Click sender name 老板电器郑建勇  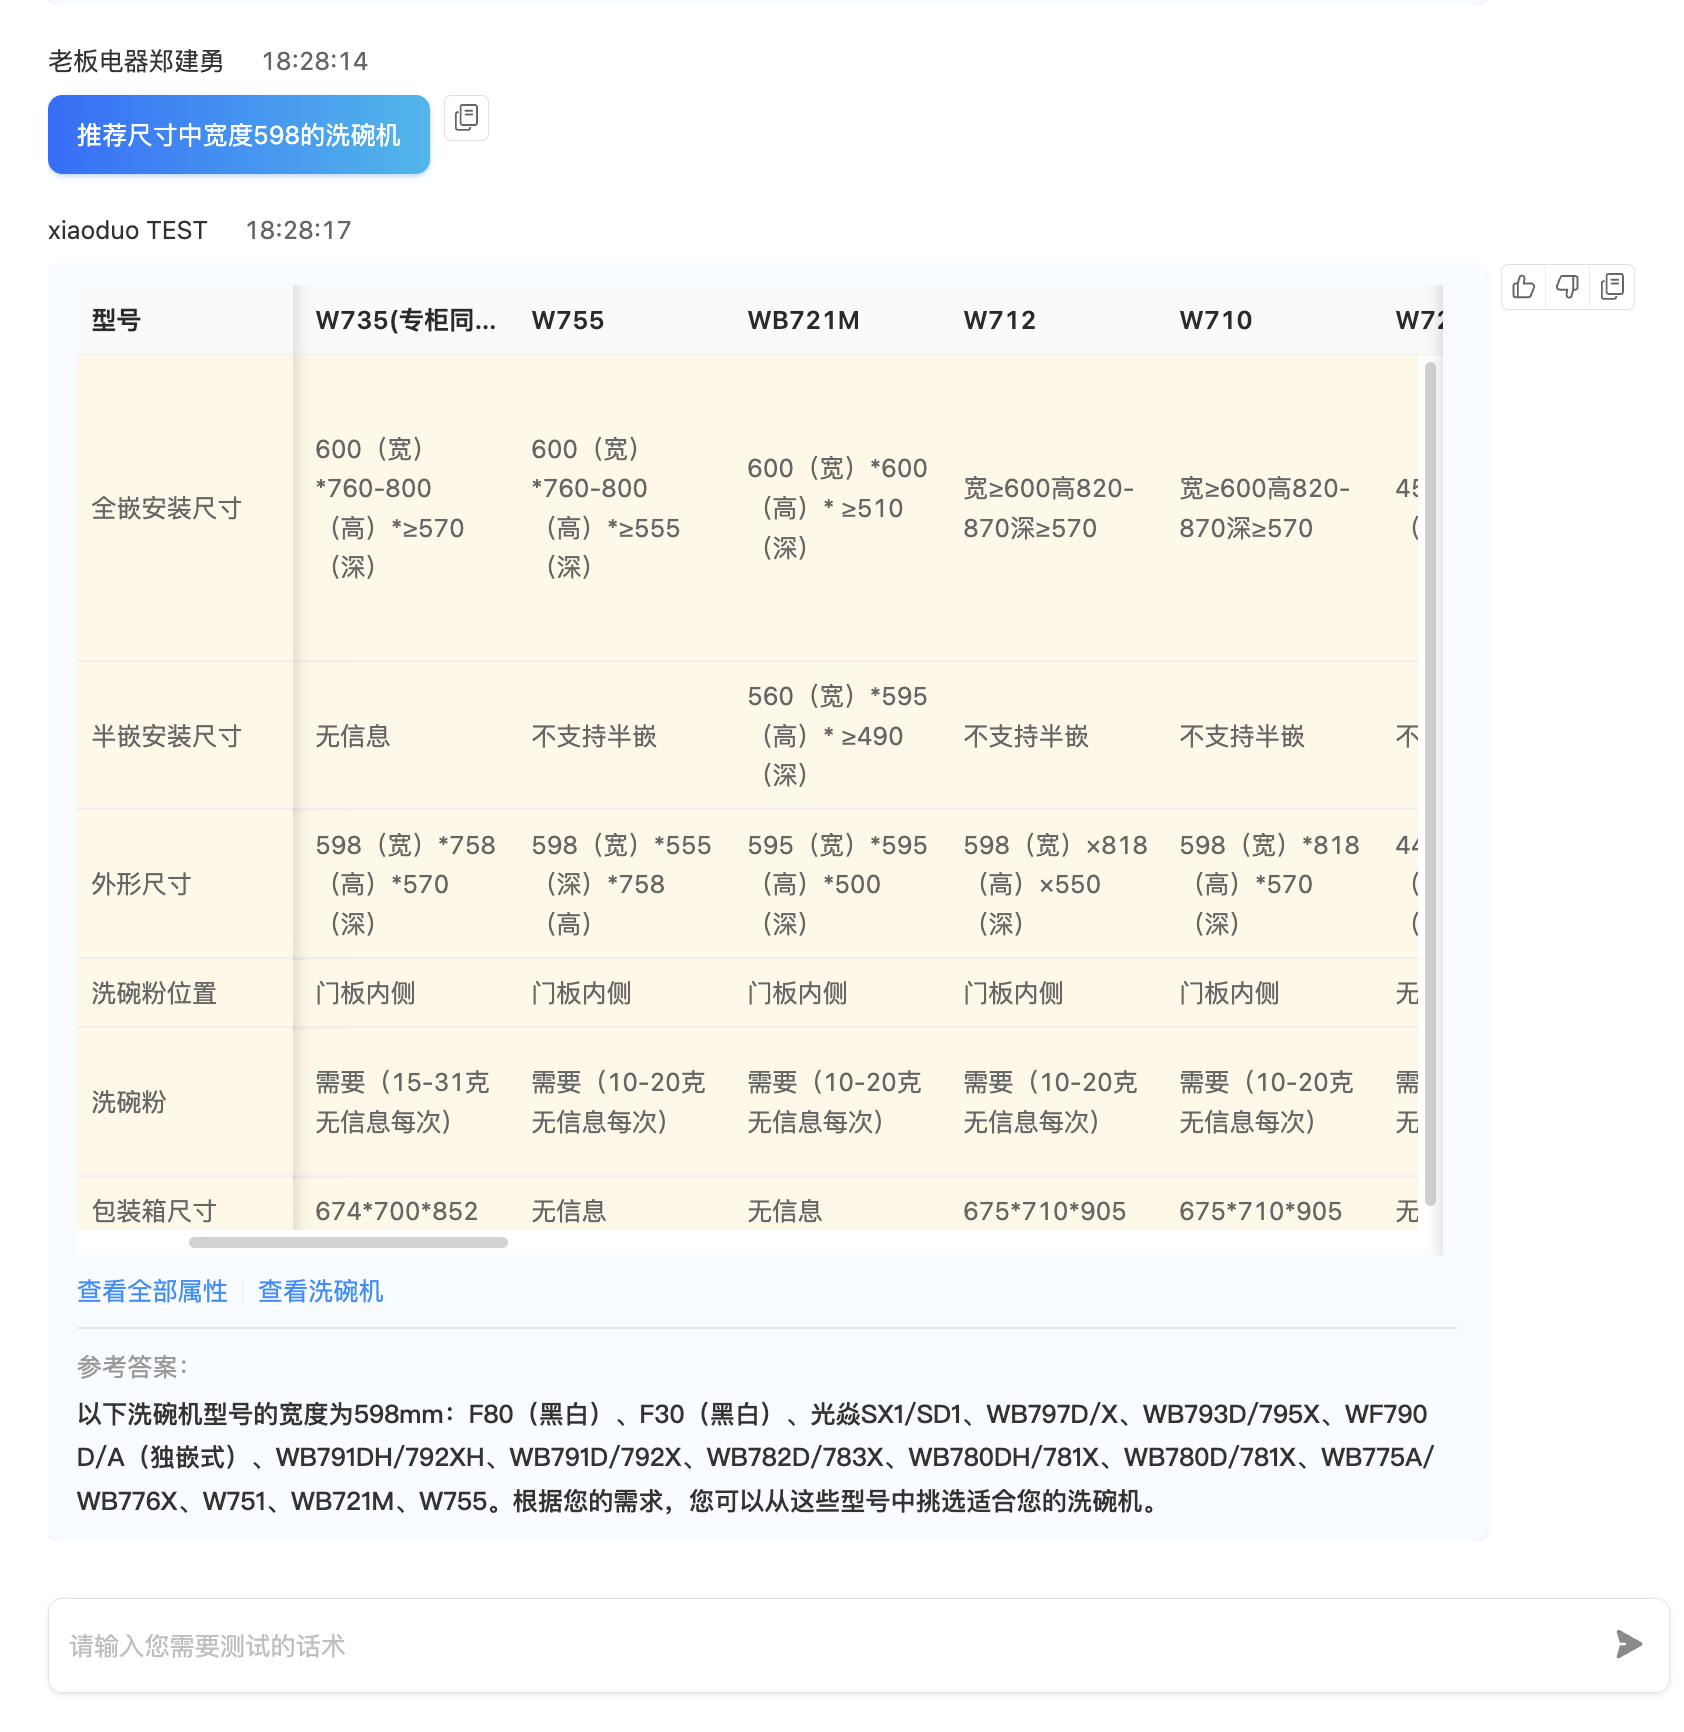(136, 61)
